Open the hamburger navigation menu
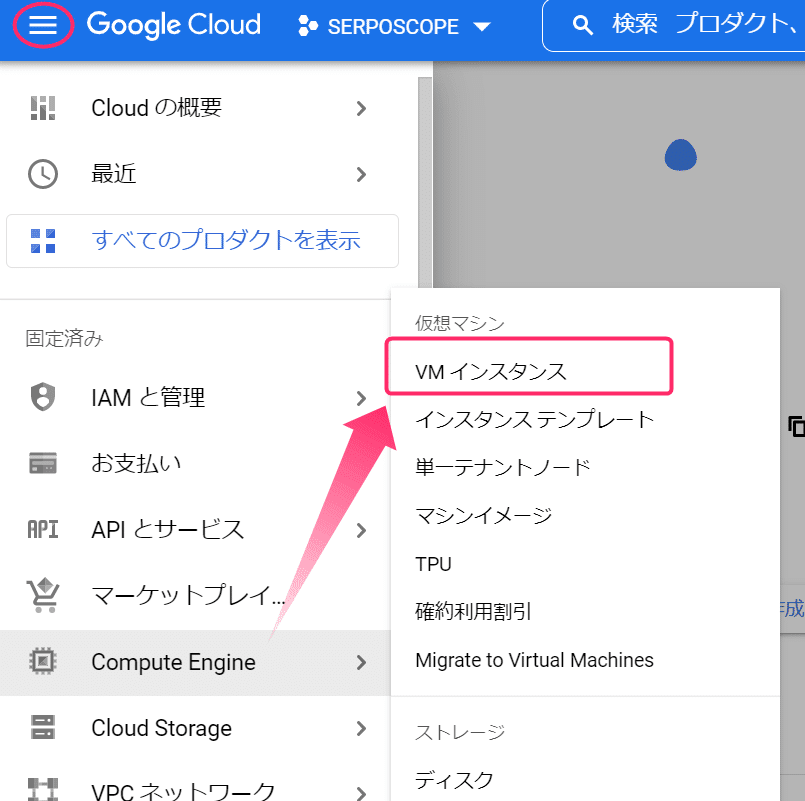Image resolution: width=805 pixels, height=801 pixels. coord(43,24)
